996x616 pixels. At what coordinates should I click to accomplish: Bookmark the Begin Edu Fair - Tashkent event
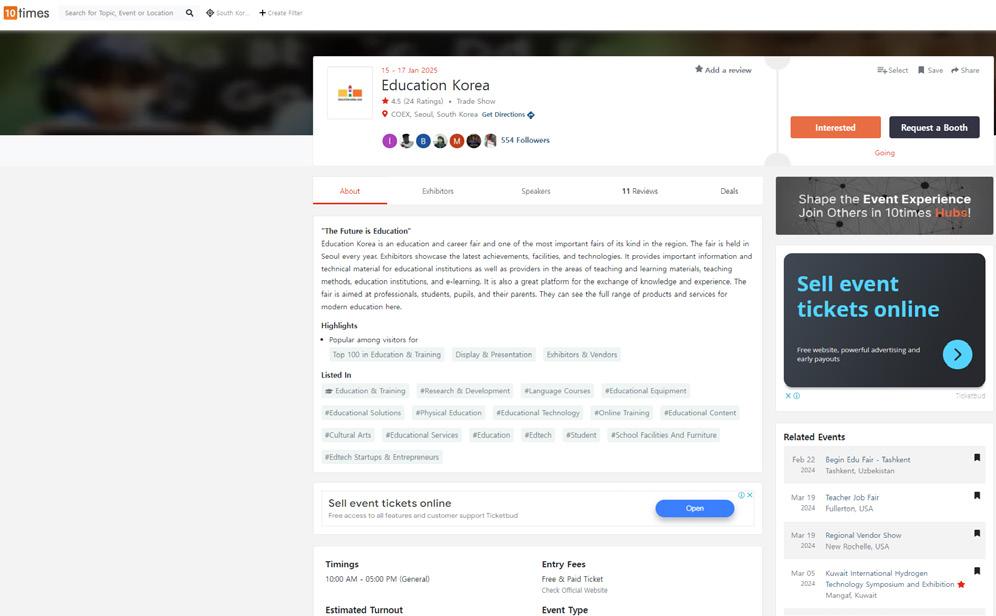977,458
